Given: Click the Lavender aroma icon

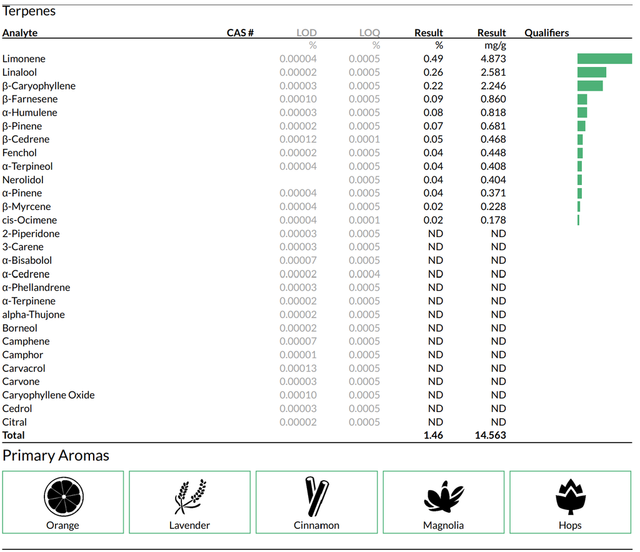Looking at the screenshot, I should pos(190,497).
